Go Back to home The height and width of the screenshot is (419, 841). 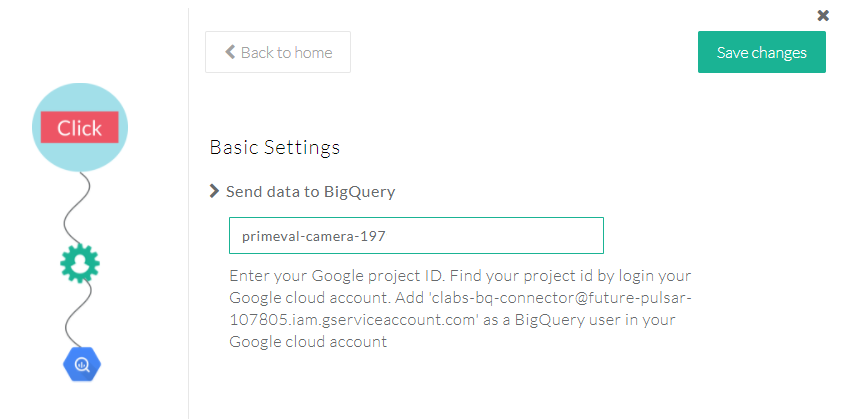278,52
